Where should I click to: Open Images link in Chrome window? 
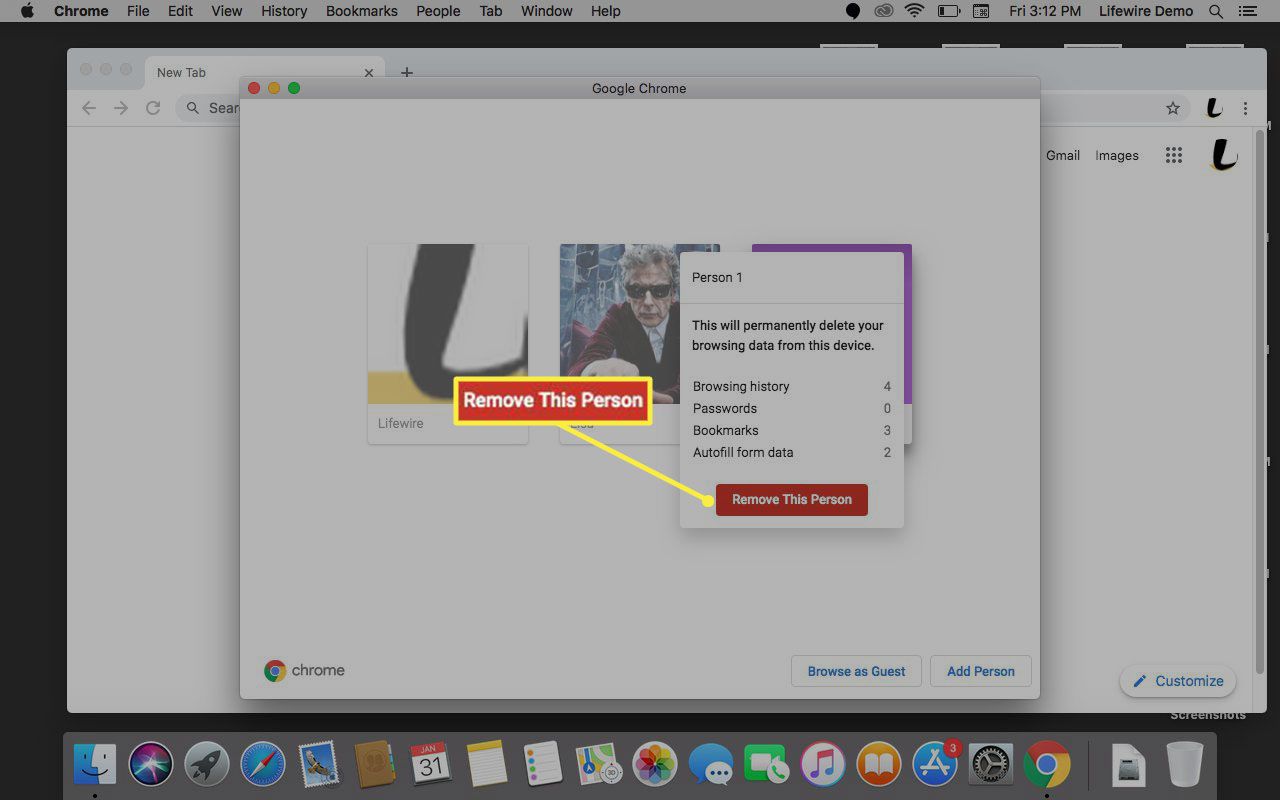click(1117, 155)
